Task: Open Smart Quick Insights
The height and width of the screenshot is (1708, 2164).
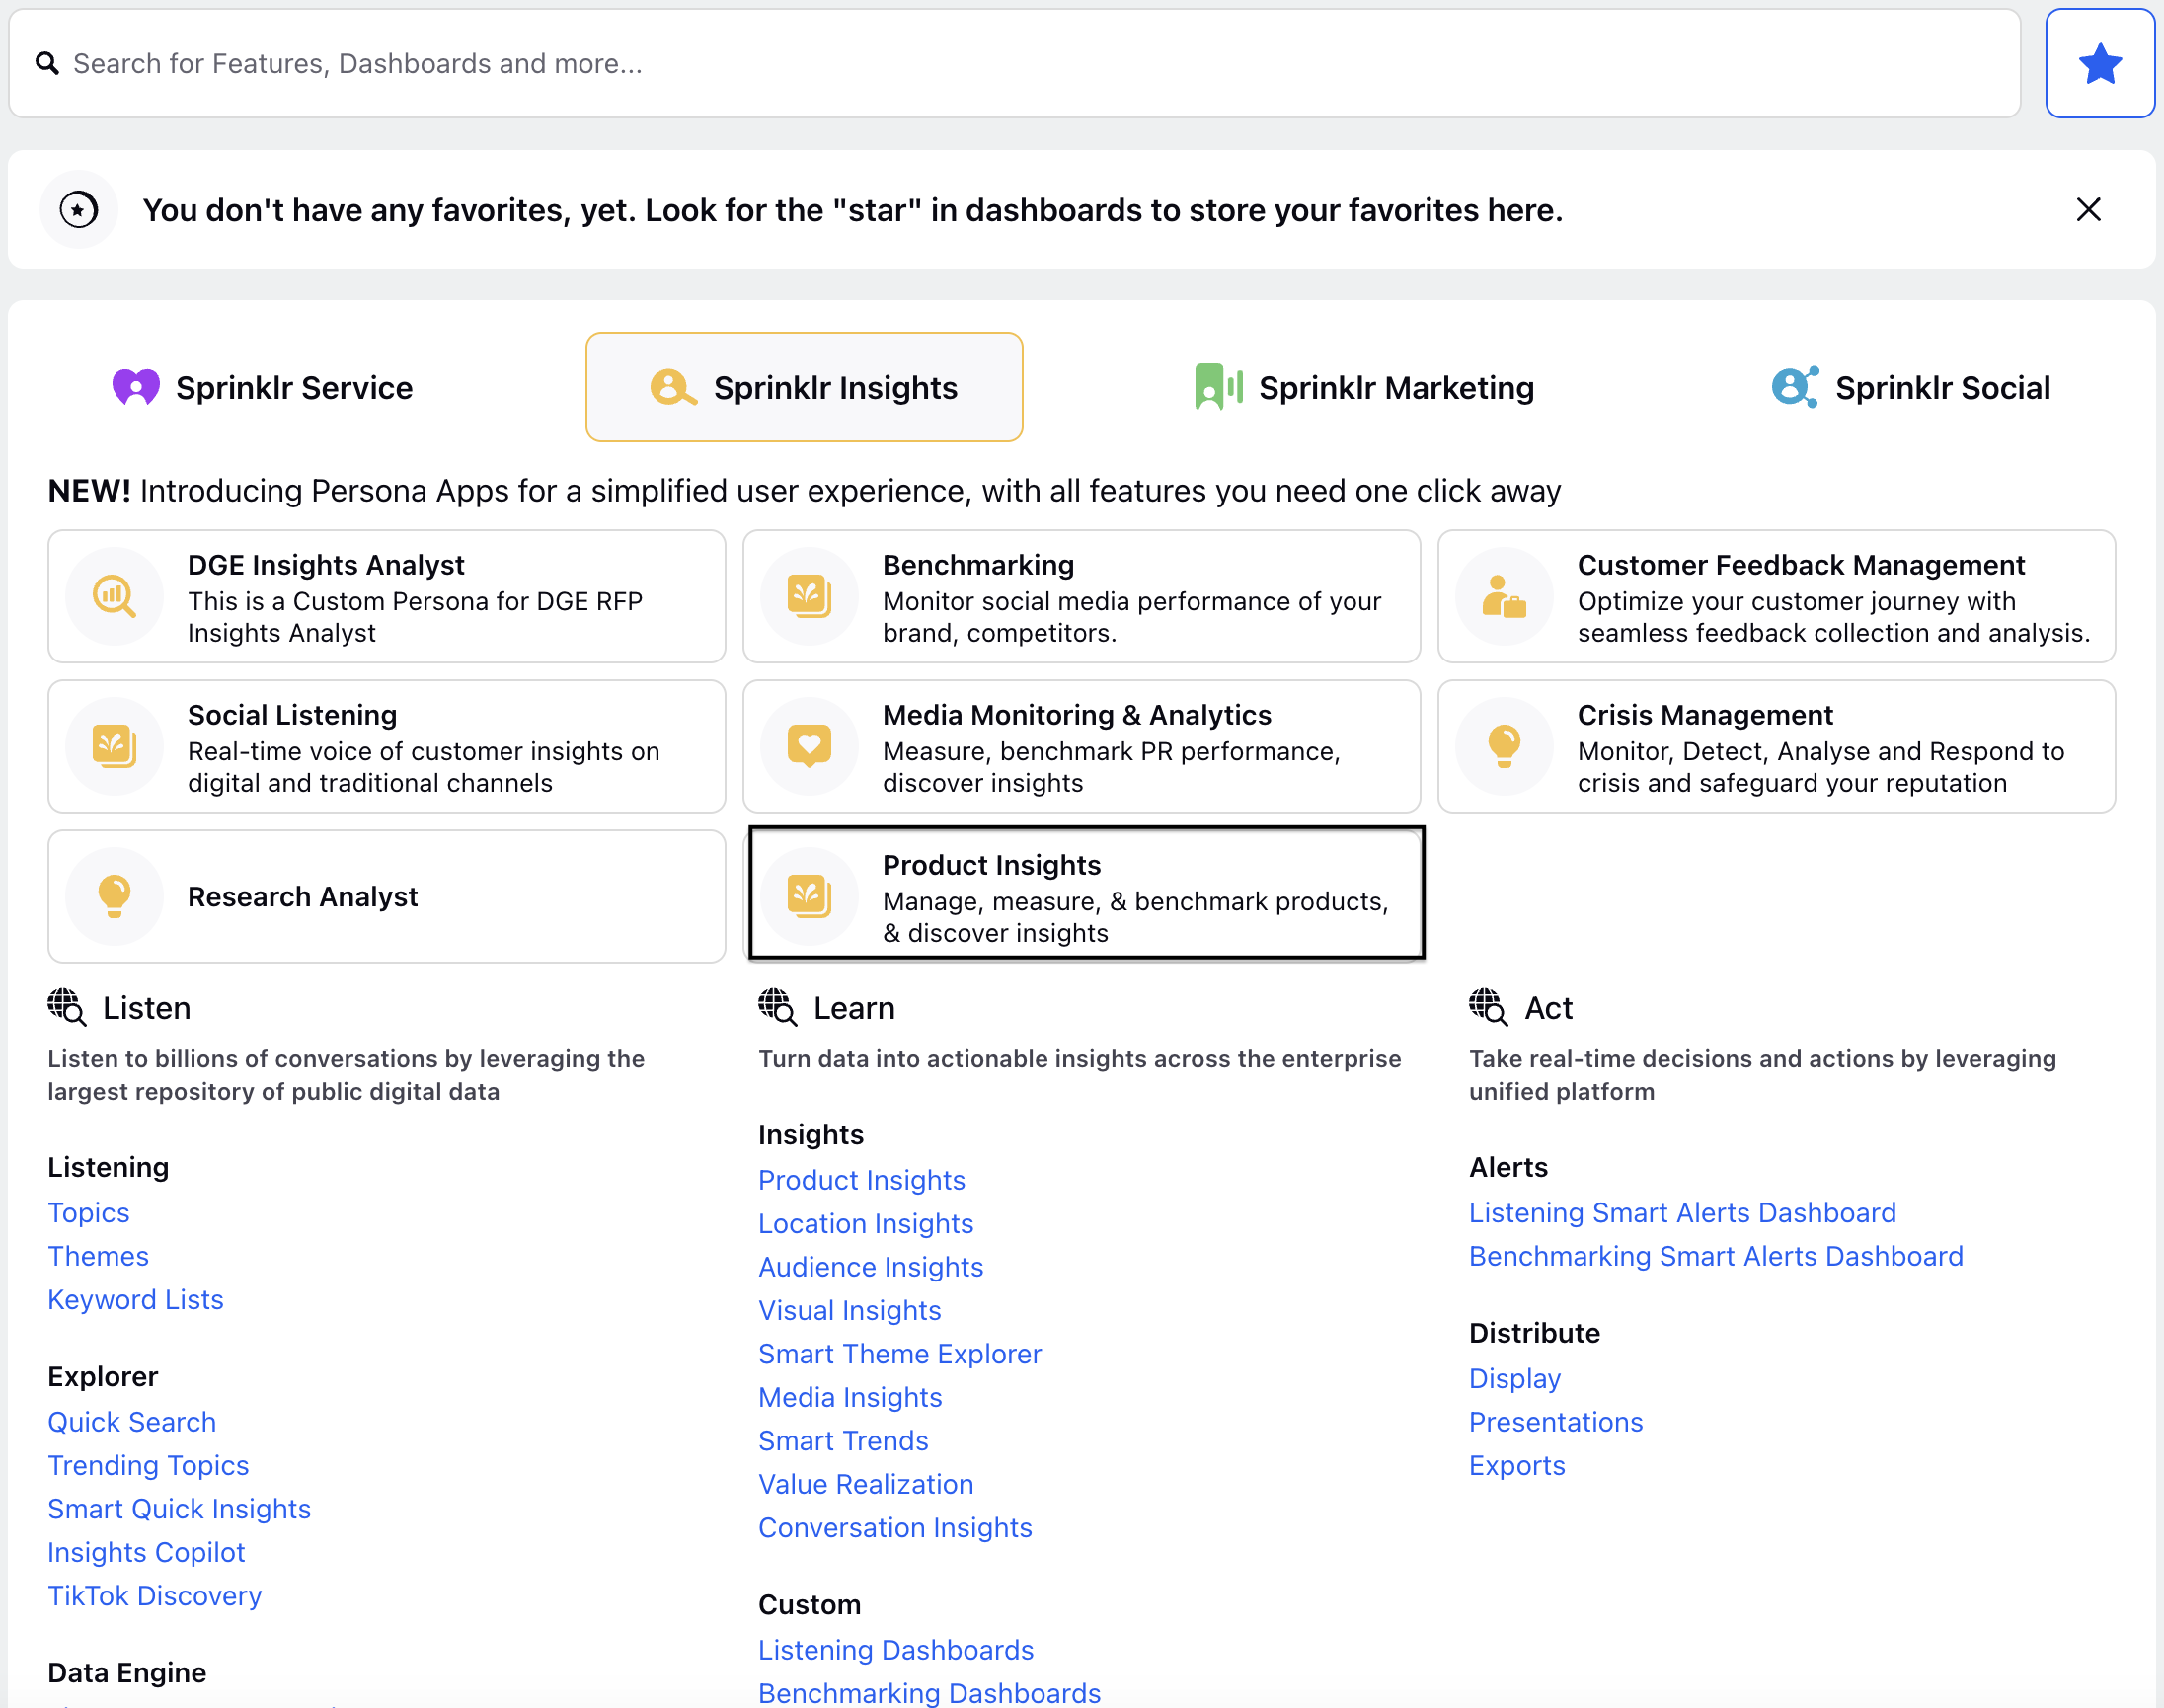Action: pyautogui.click(x=180, y=1509)
